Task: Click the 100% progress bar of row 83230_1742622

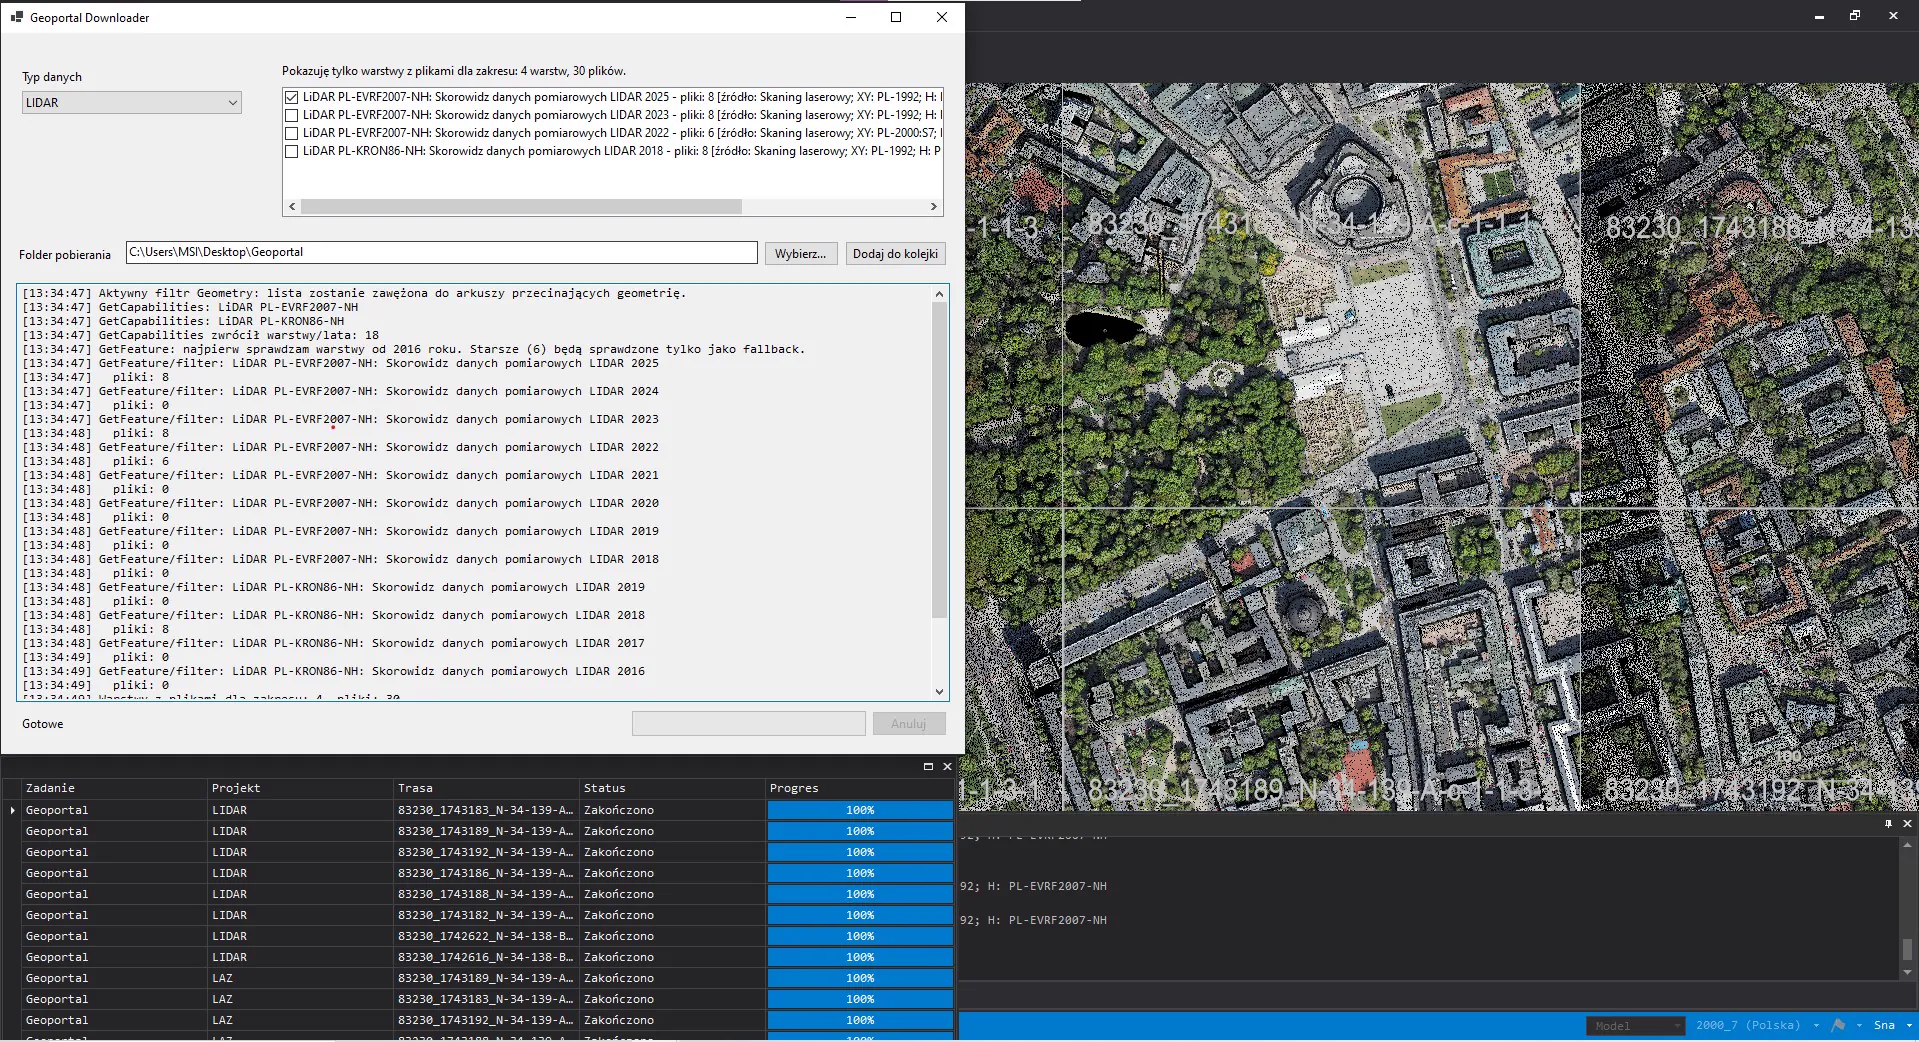Action: 860,936
